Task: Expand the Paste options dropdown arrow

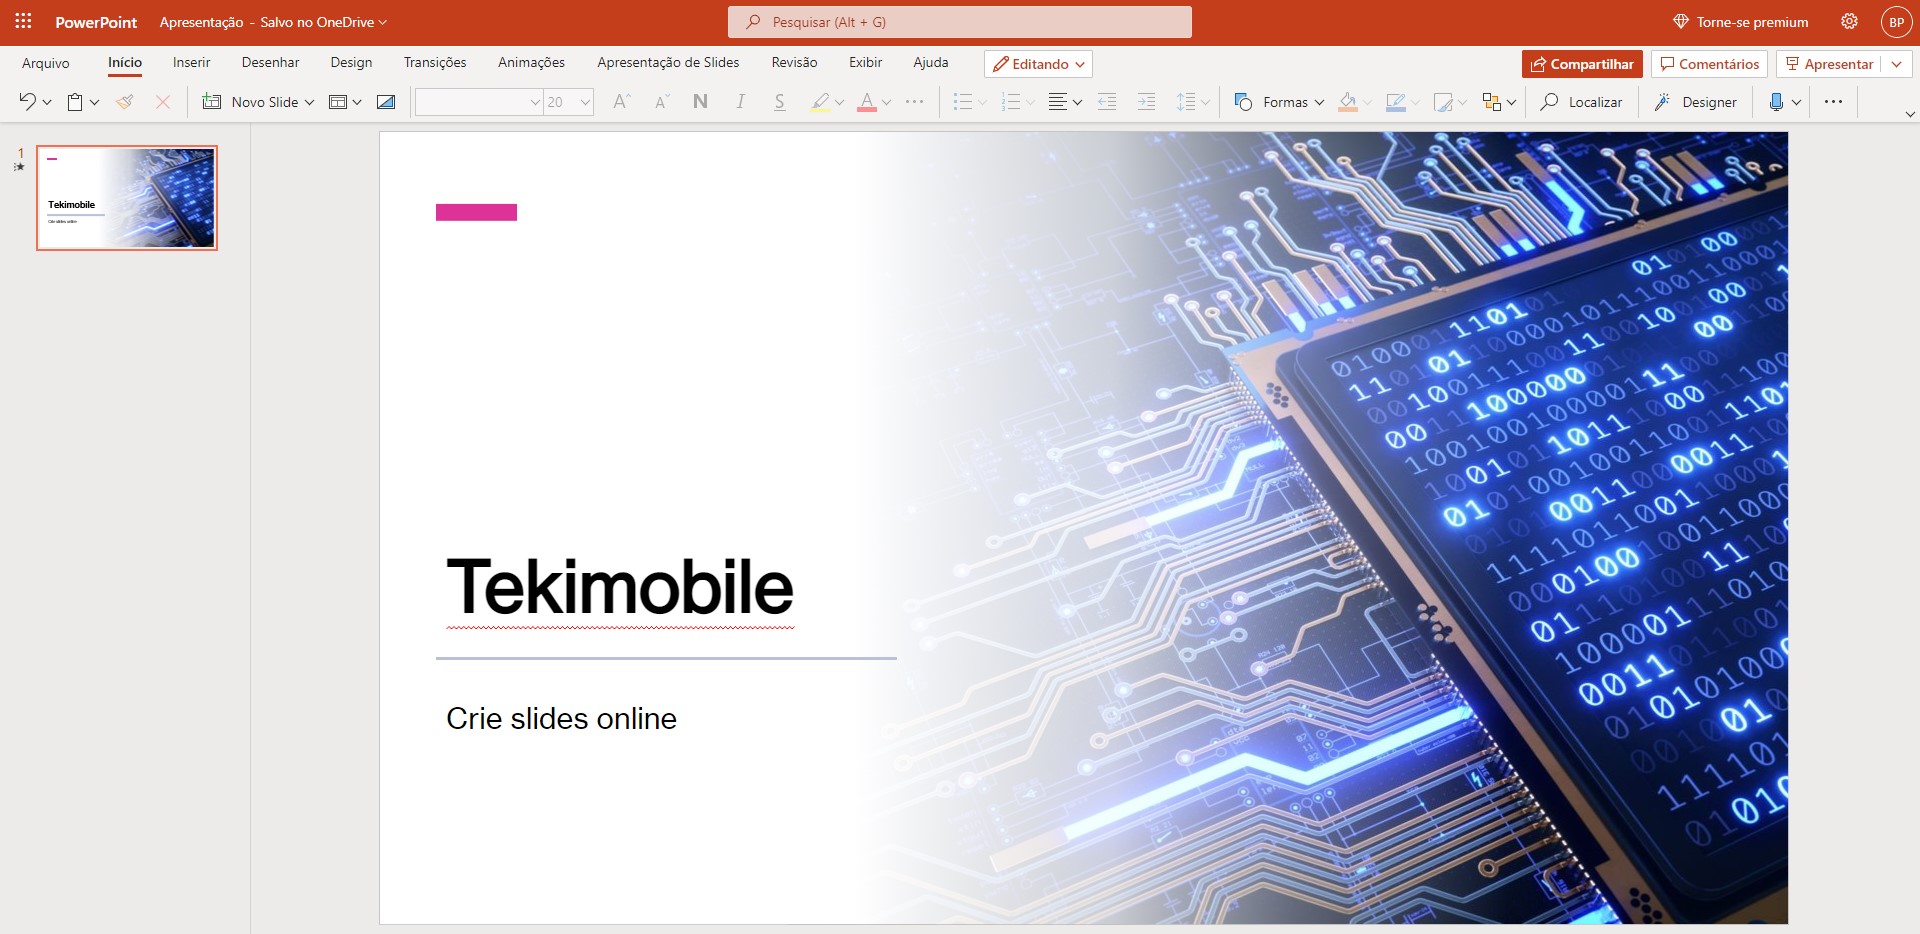Action: [x=94, y=102]
